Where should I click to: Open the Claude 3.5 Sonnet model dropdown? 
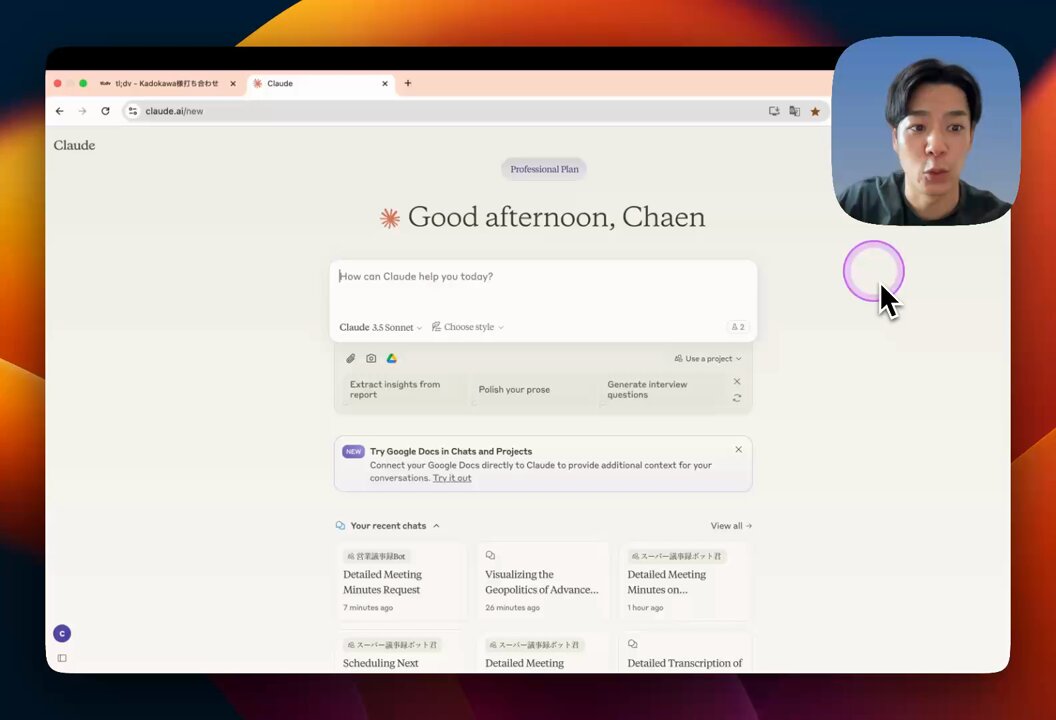pos(381,327)
